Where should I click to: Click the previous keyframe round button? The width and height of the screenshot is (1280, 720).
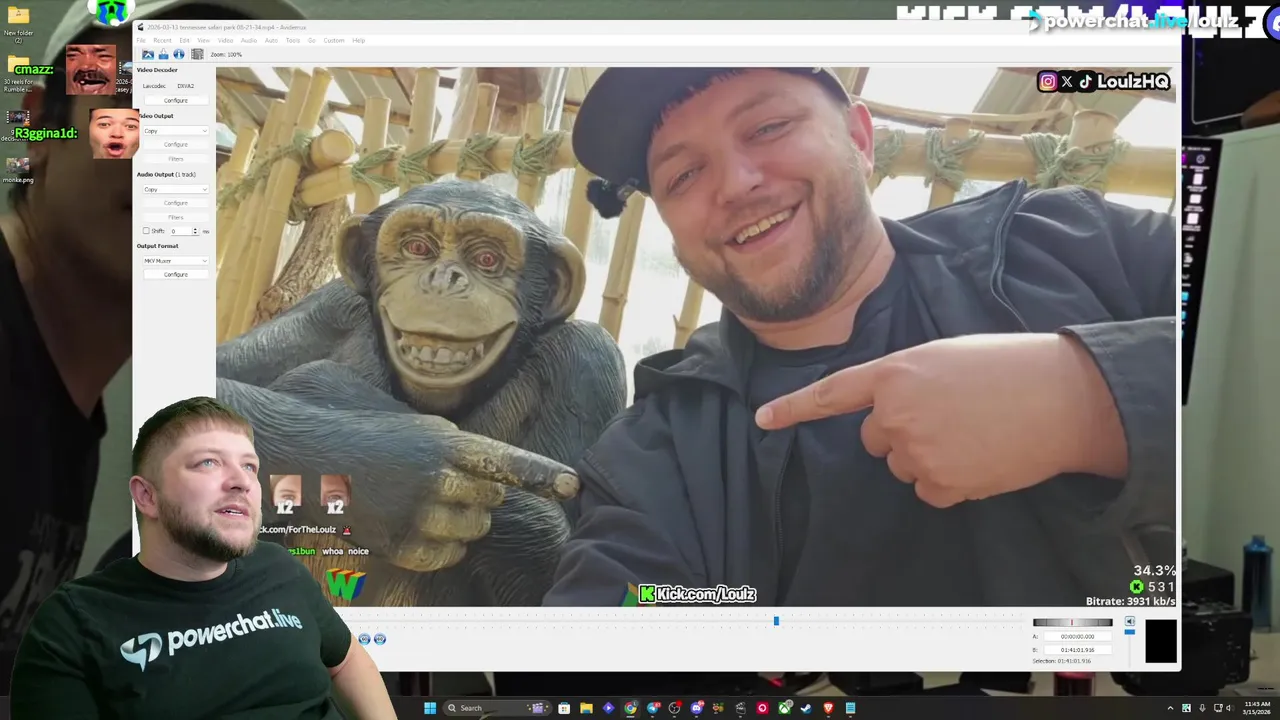coord(364,639)
